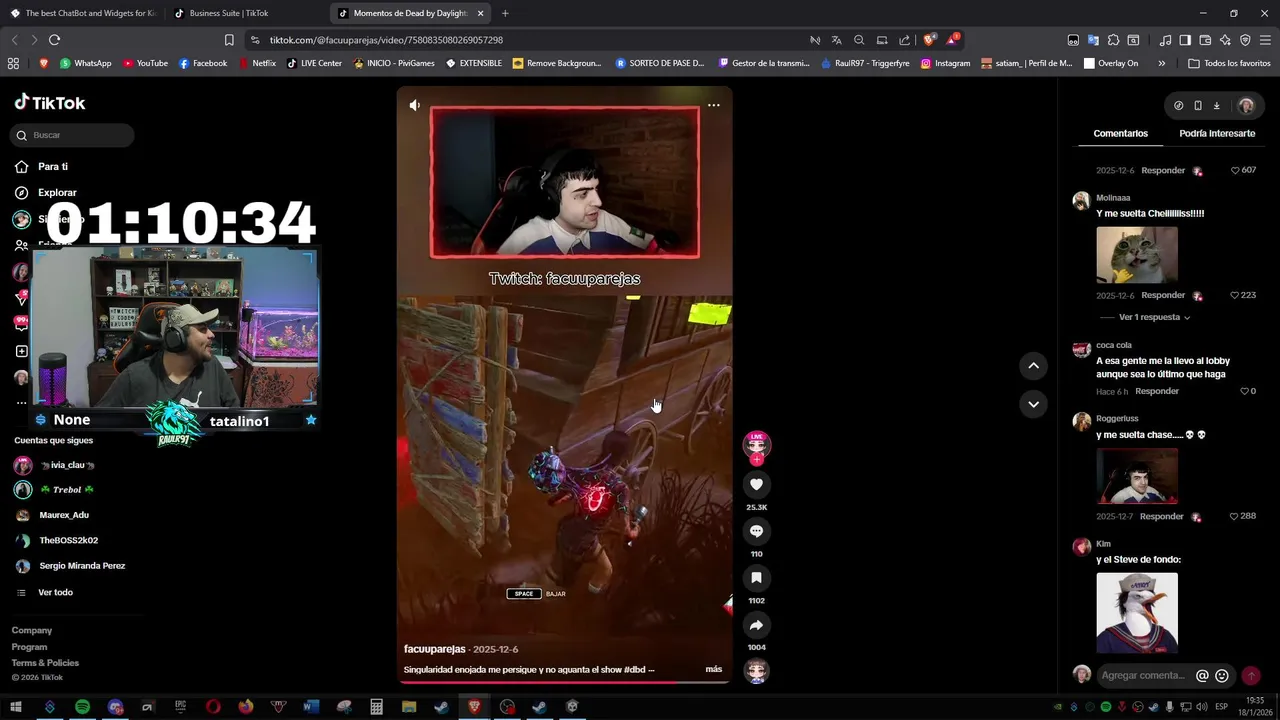The height and width of the screenshot is (720, 1280).
Task: Like the comment with 607 likes
Action: click(1243, 170)
